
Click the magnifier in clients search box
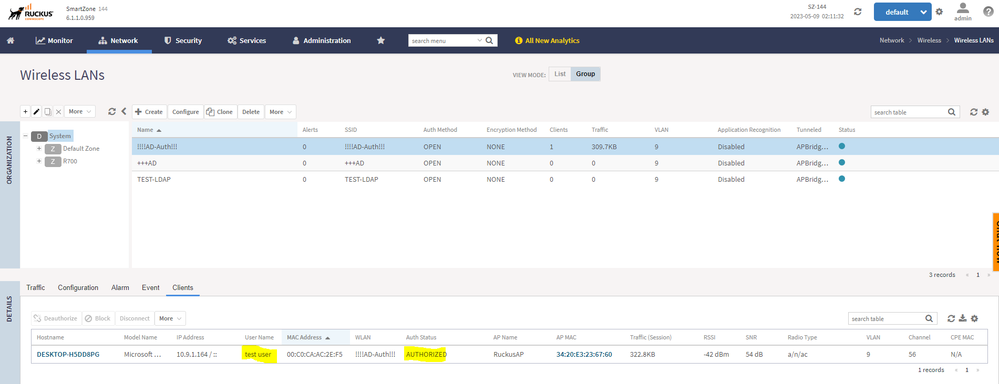tap(930, 318)
